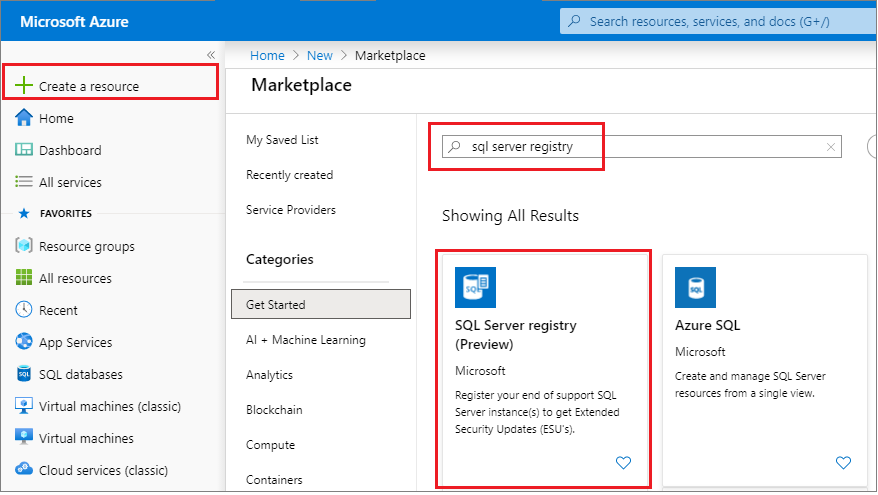Click the magnifier icon in top search bar

574,21
